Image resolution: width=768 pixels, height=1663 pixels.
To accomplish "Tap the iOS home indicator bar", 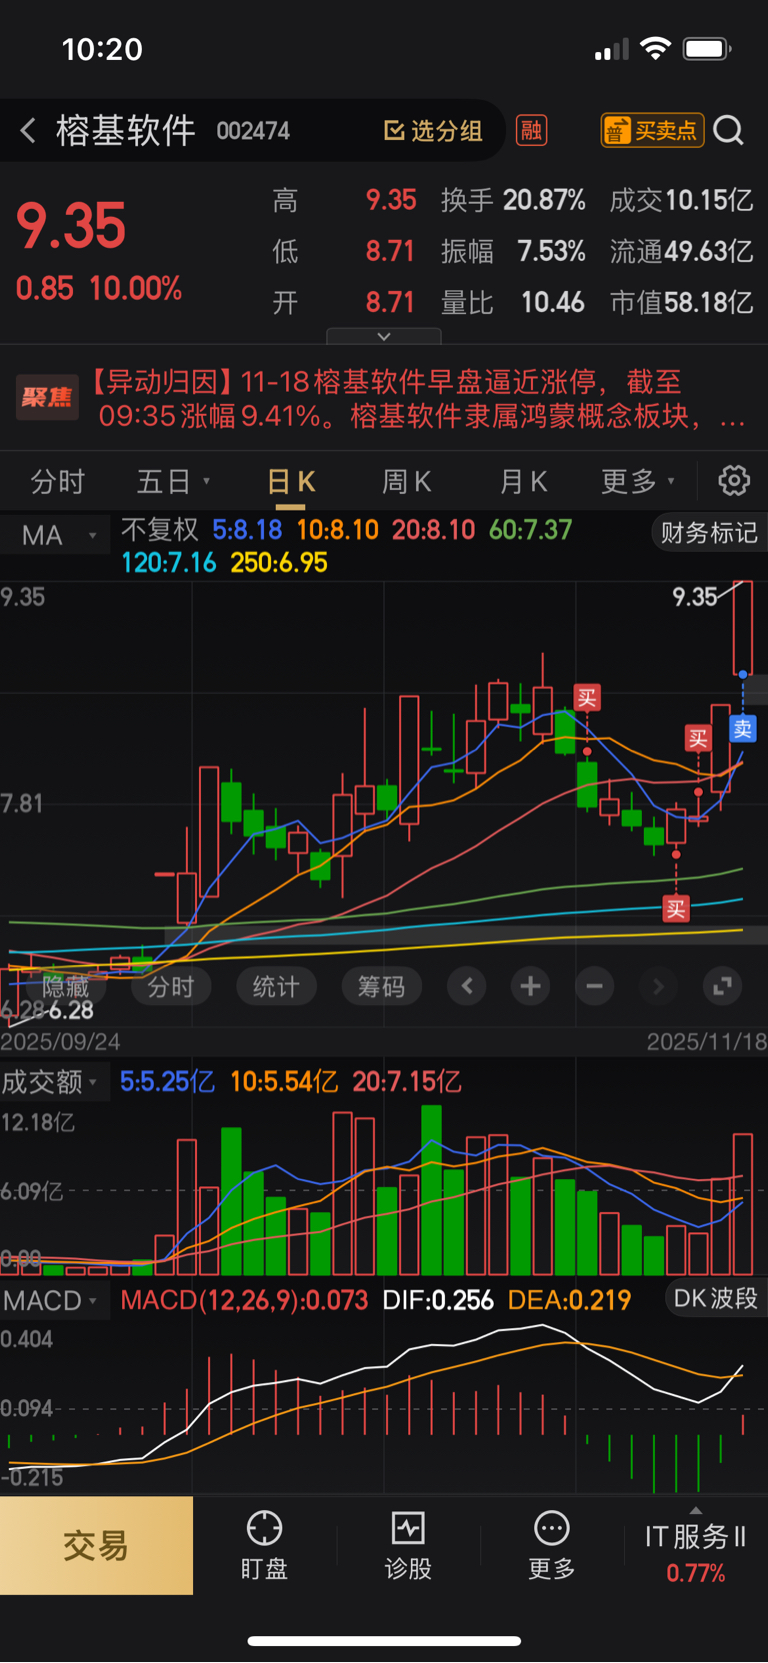I will click(384, 1640).
